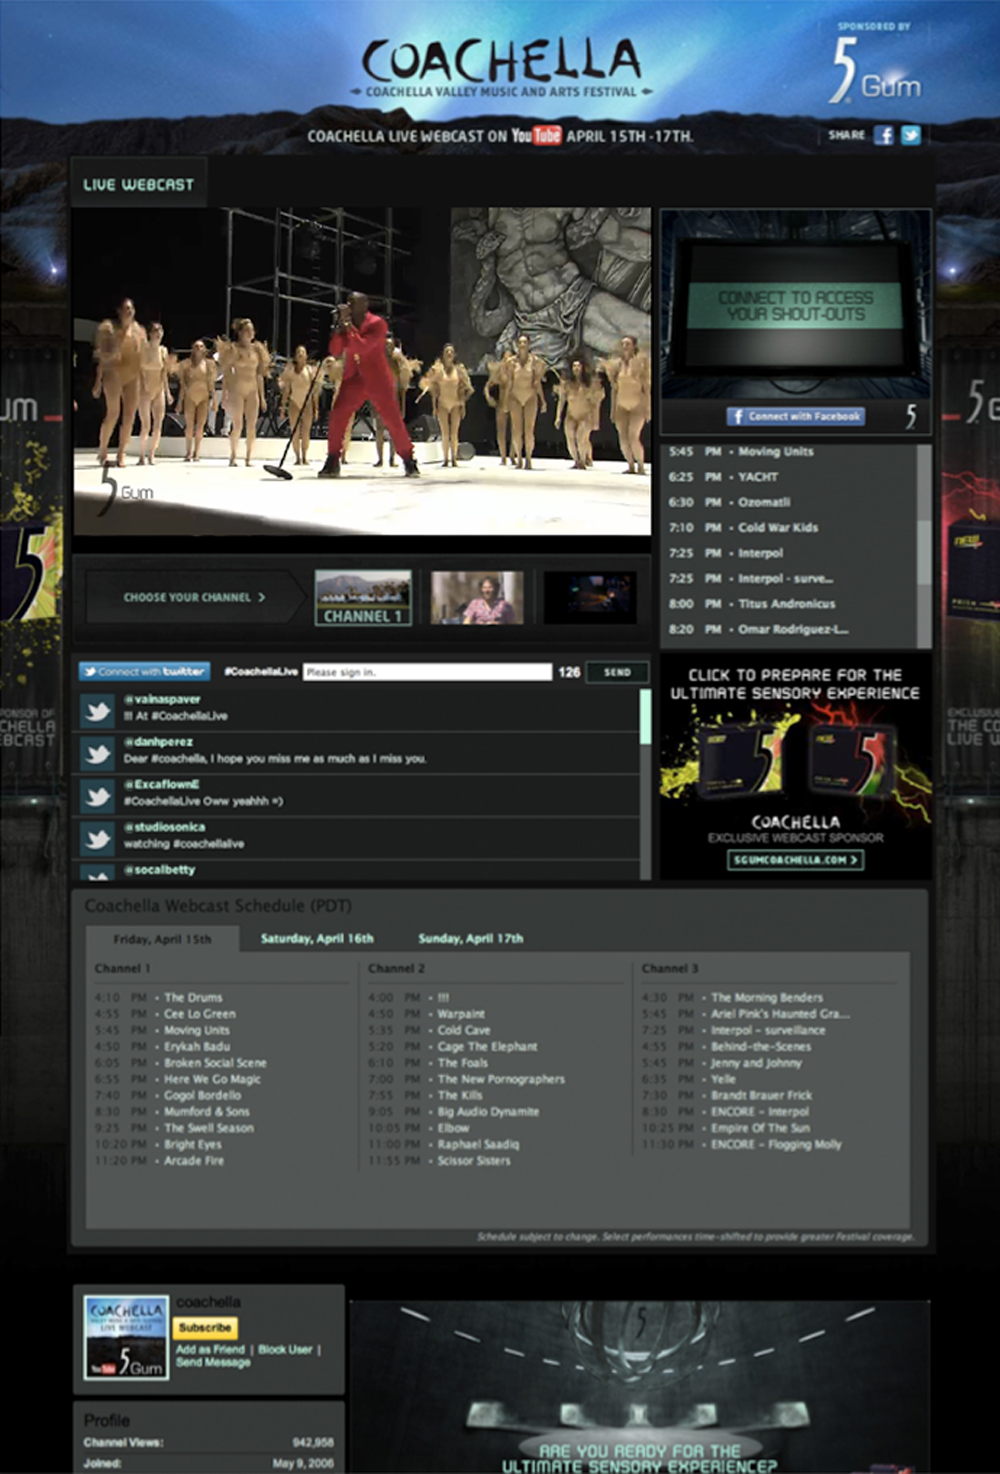Screen dimensions: 1000x1474
Task: Open Twitter bird icon beside @ExcaflownE
Action: pyautogui.click(x=98, y=796)
